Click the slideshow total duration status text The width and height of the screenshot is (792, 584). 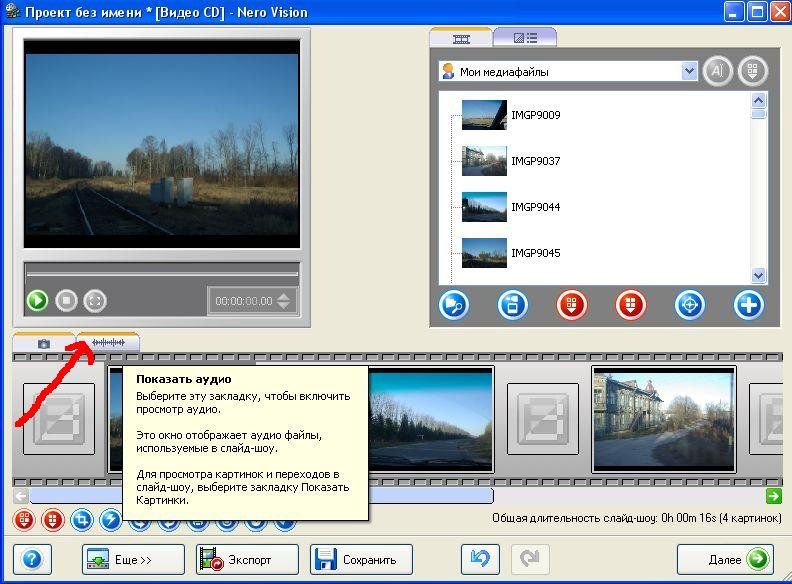[x=636, y=518]
